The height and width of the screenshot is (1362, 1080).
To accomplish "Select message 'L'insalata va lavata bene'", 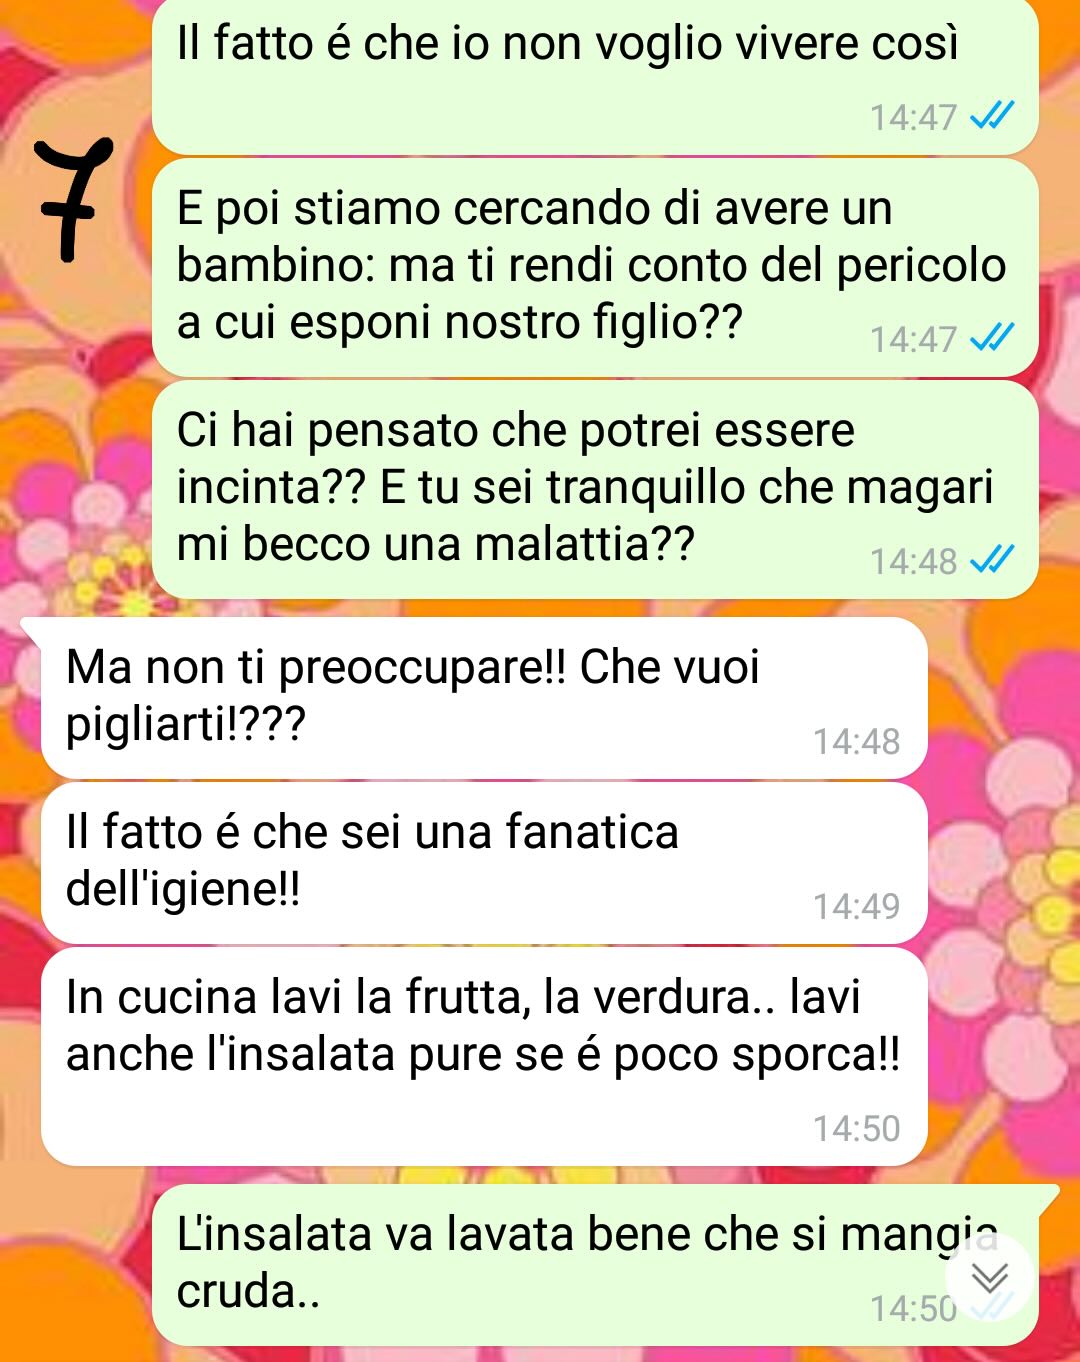I will point(595,1265).
